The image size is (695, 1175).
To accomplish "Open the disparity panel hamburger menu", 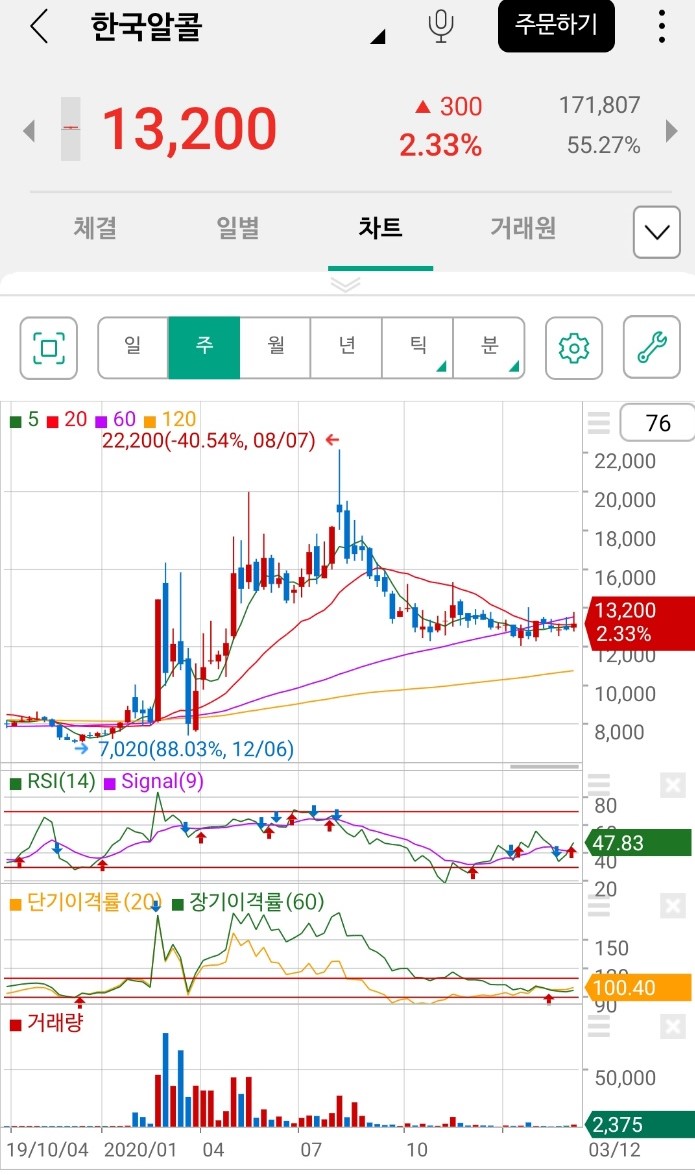I will coord(598,905).
